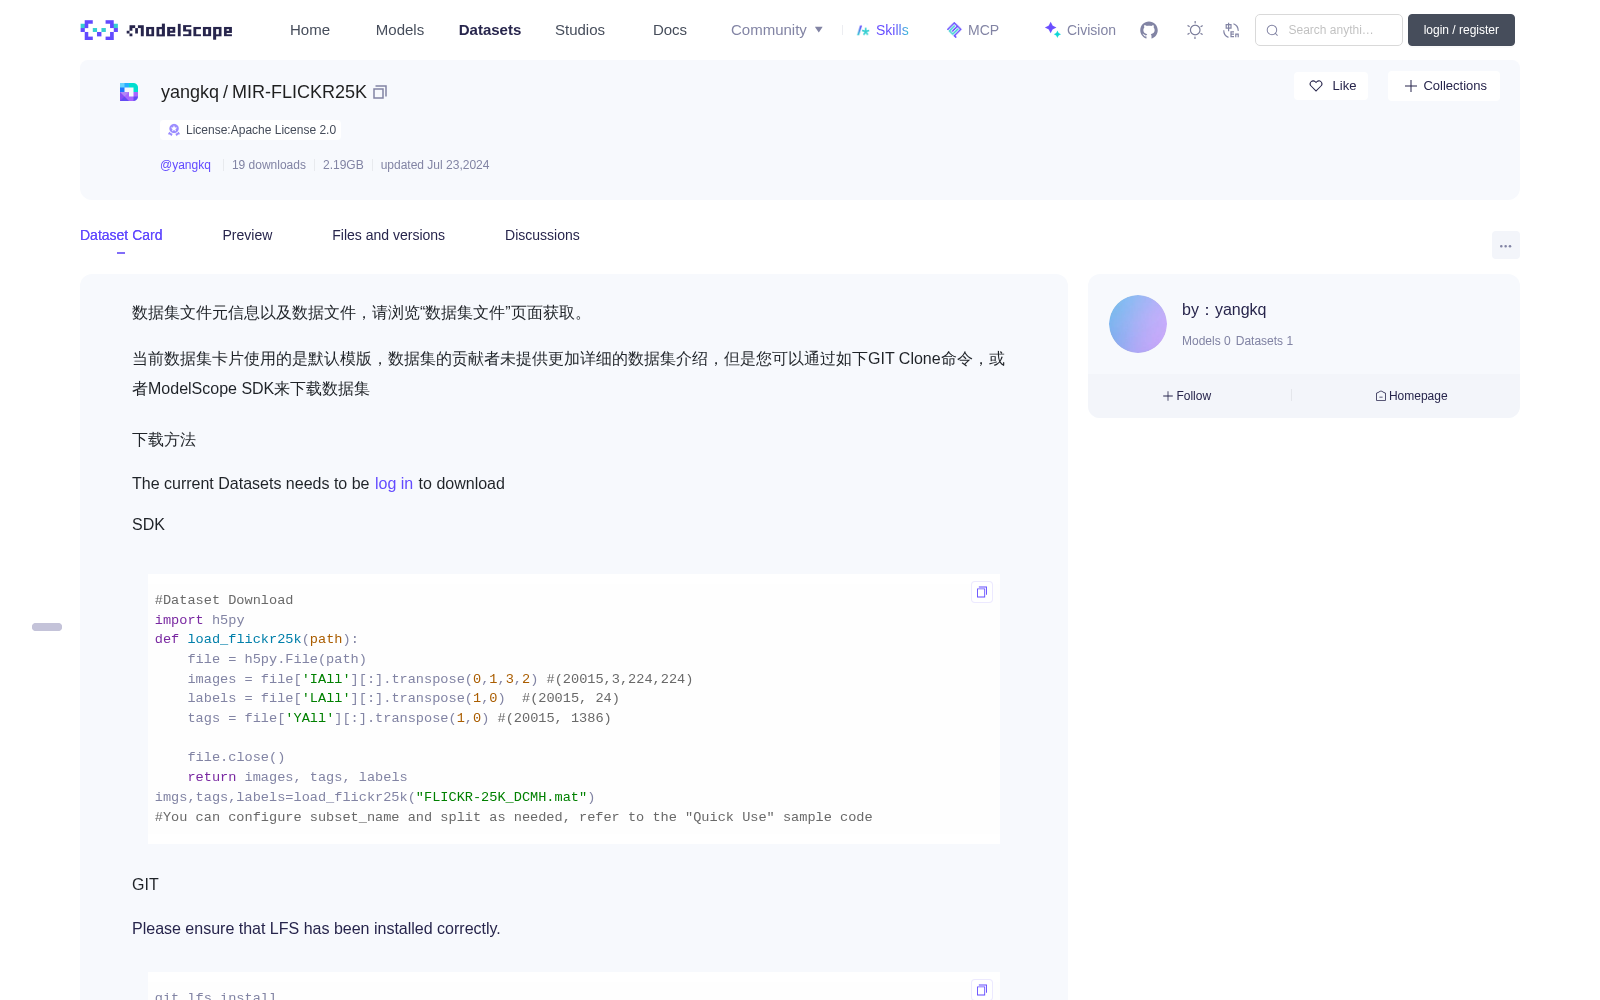Open the three-dot more options menu
The image size is (1600, 1000).
[1506, 245]
